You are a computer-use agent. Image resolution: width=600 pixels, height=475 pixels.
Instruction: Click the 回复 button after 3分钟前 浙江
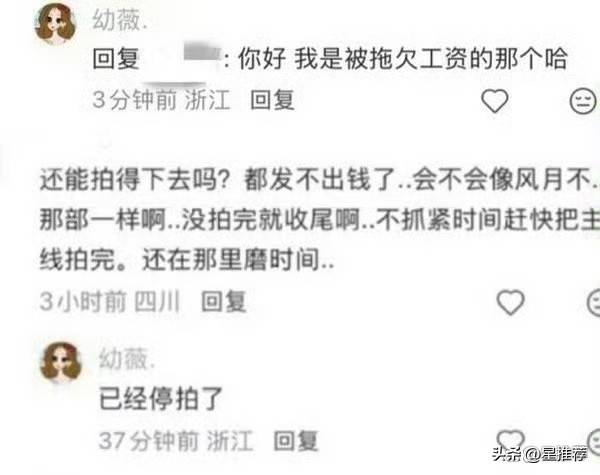point(272,100)
